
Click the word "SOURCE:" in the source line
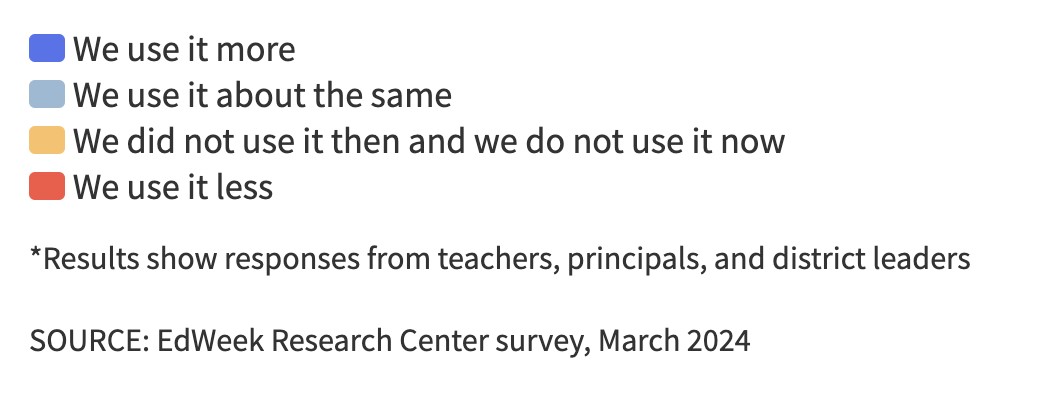(90, 341)
